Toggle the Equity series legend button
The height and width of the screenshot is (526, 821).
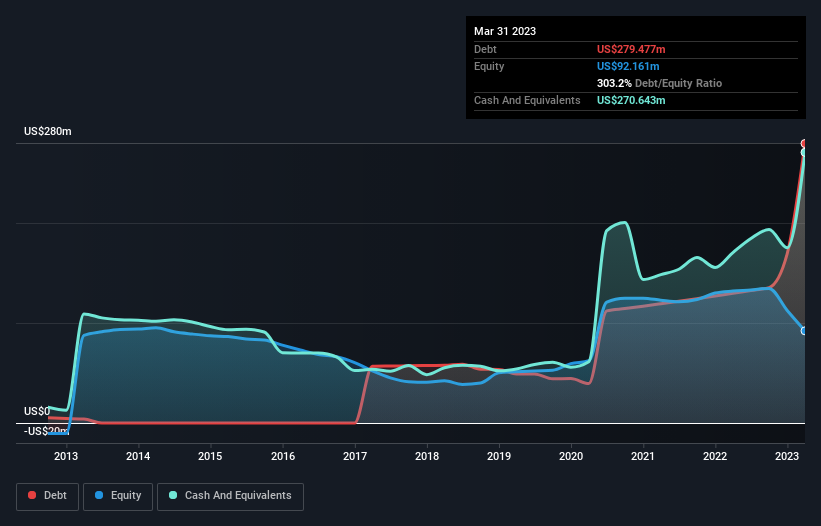point(118,496)
